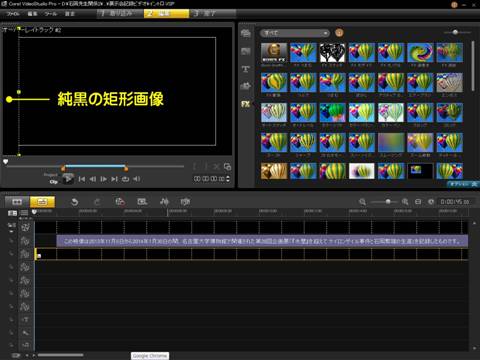This screenshot has height=360, width=480.
Task: Step to next frame
Action: (104, 179)
